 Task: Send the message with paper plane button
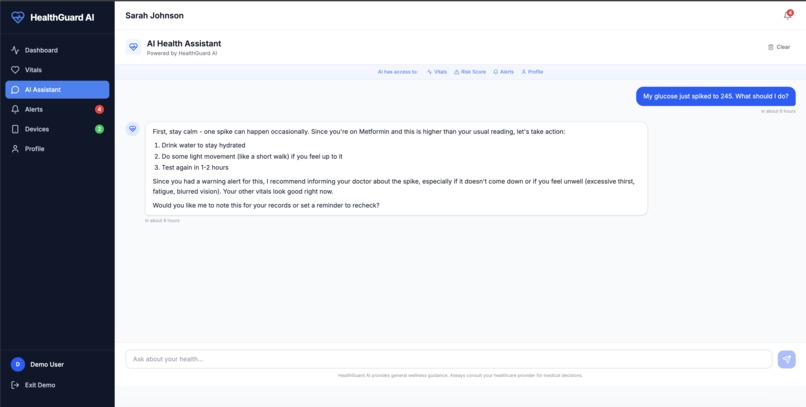click(786, 359)
